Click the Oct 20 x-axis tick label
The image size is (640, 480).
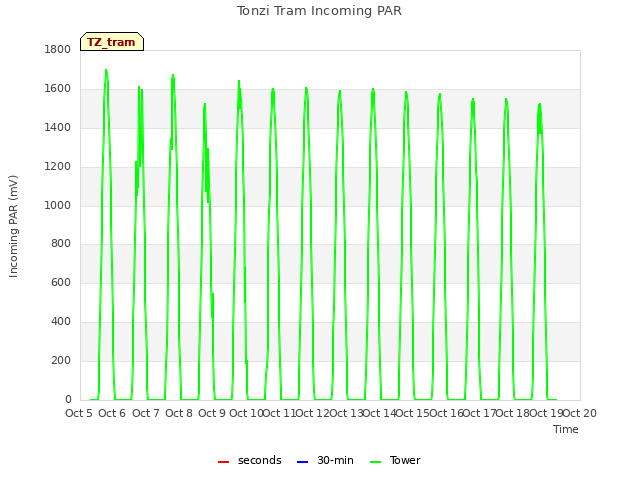click(580, 413)
